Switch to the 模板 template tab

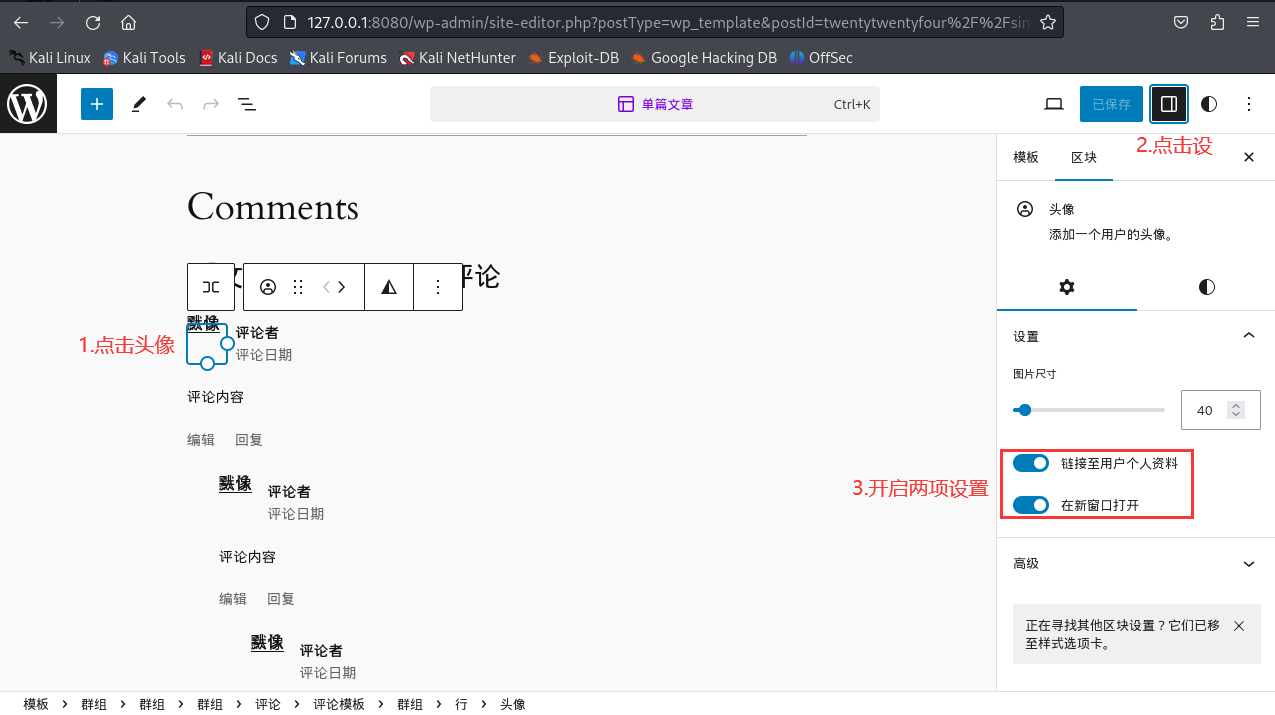[x=1026, y=157]
